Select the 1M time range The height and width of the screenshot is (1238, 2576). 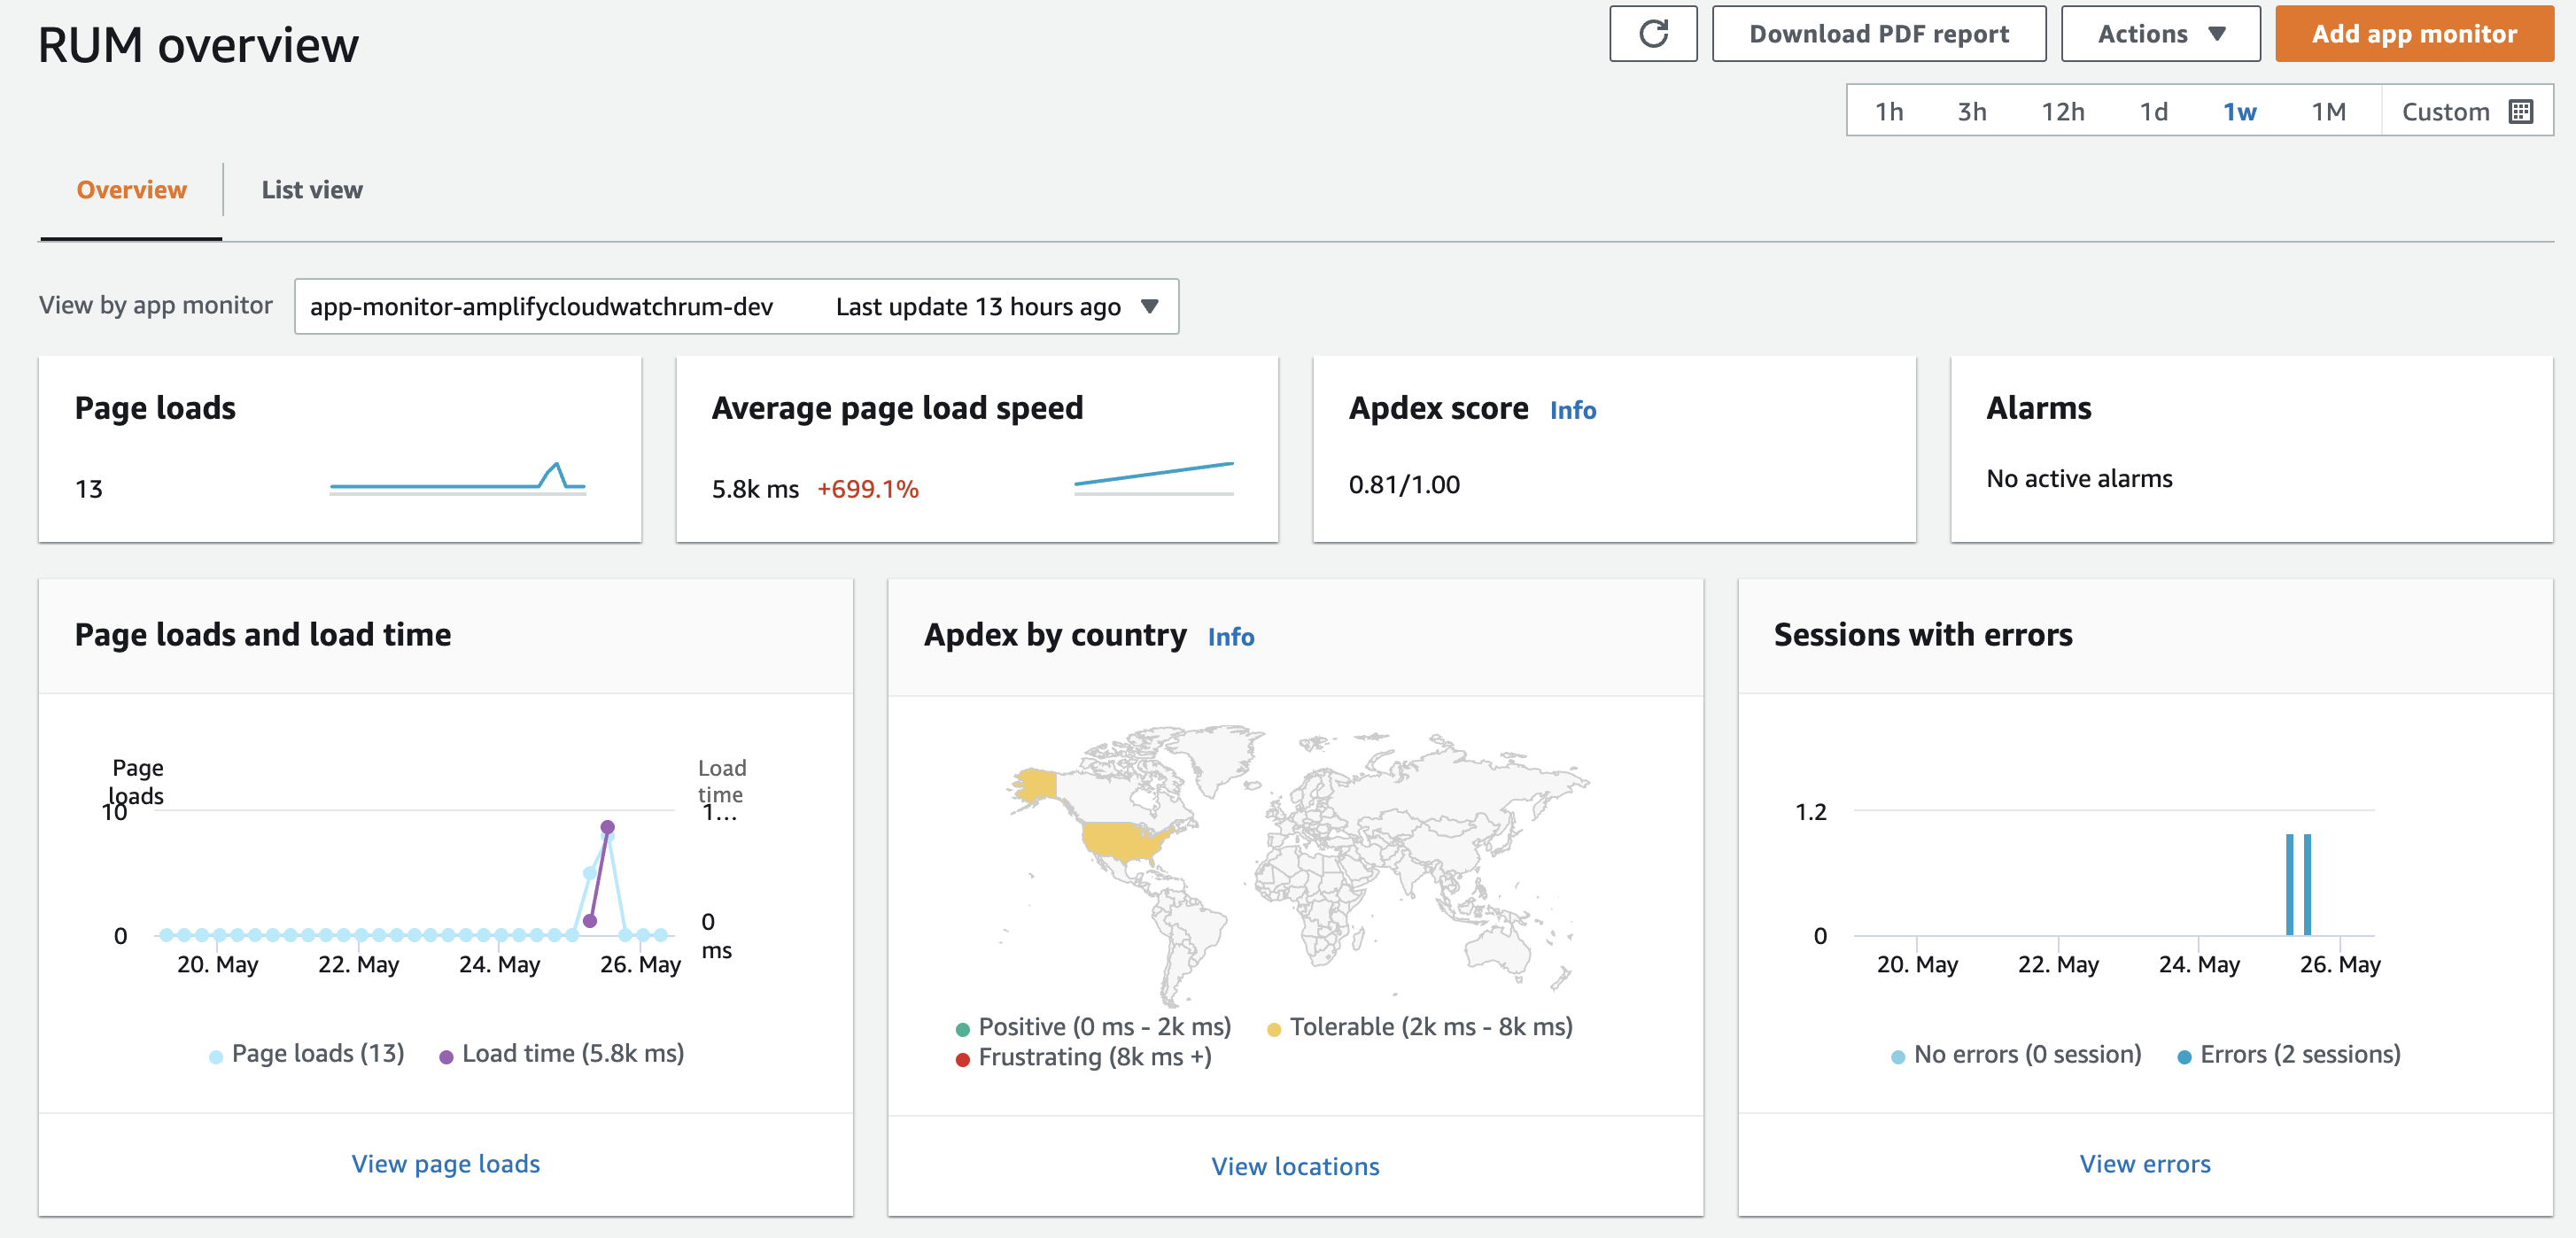(2328, 111)
